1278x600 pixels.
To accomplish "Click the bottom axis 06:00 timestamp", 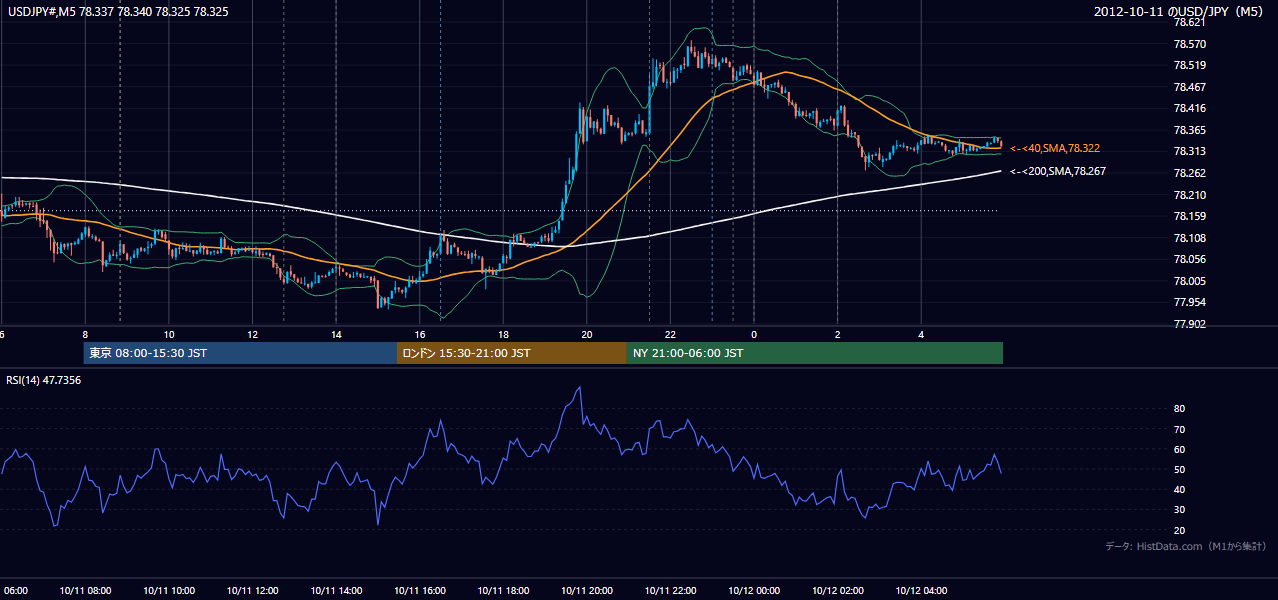I will [x=14, y=590].
